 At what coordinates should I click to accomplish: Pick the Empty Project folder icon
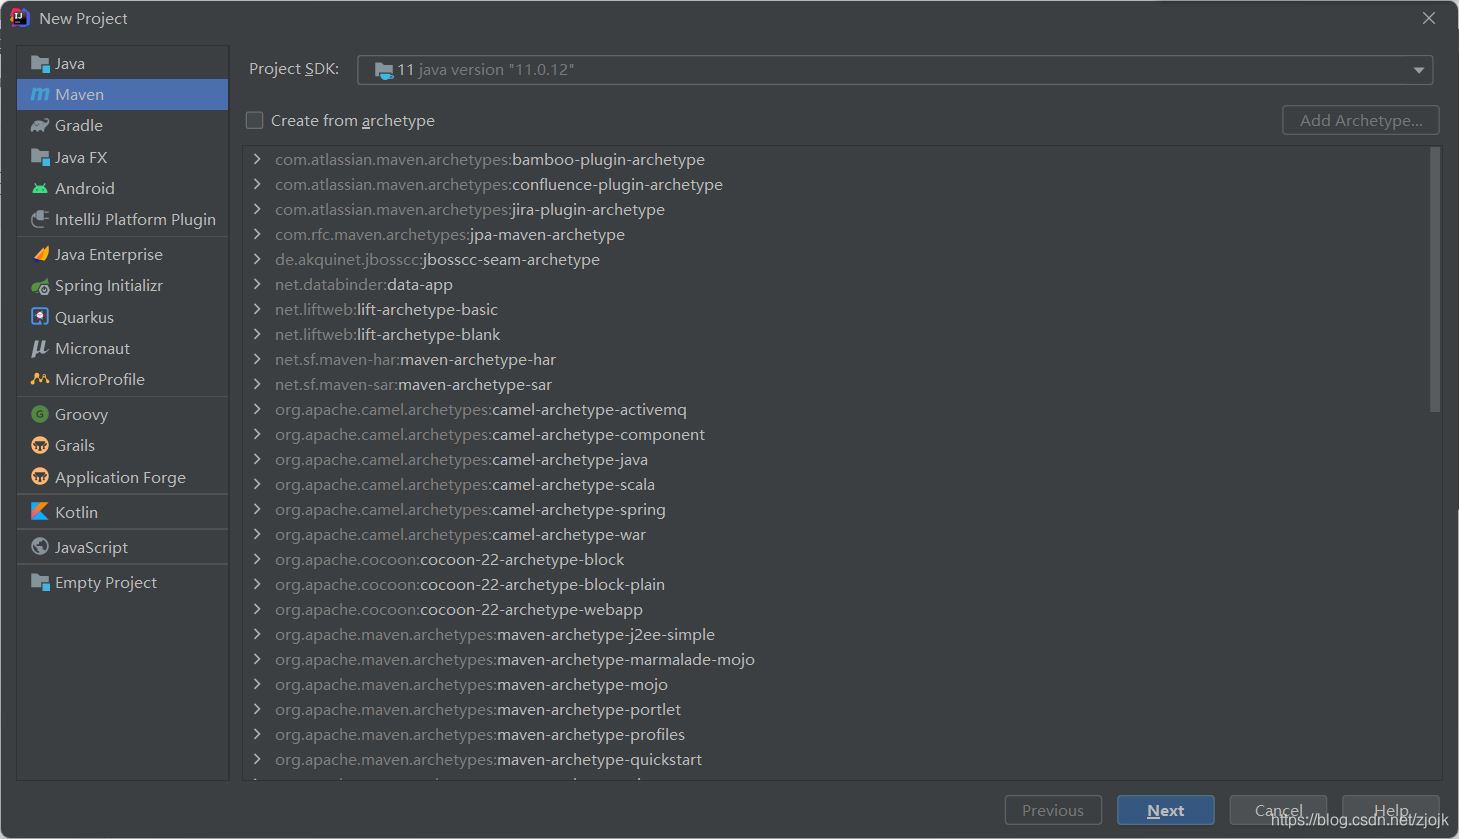click(x=40, y=582)
